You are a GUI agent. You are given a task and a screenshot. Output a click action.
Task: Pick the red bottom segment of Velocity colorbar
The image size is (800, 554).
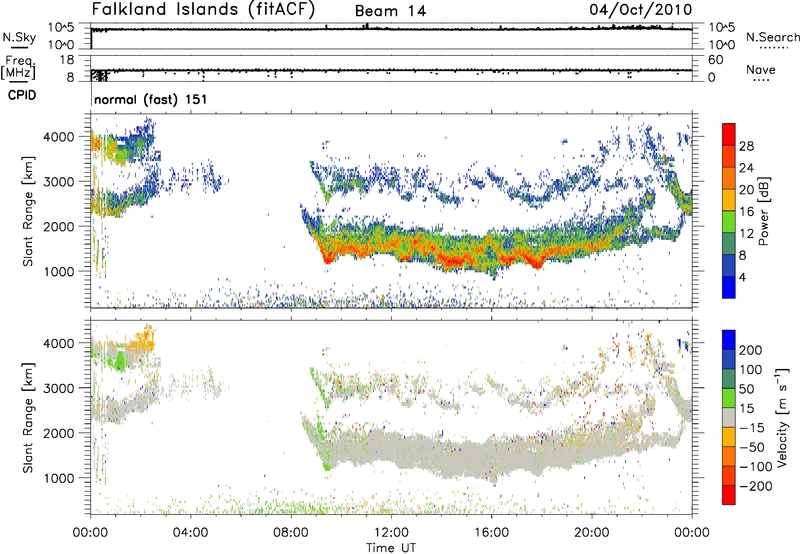tap(729, 495)
